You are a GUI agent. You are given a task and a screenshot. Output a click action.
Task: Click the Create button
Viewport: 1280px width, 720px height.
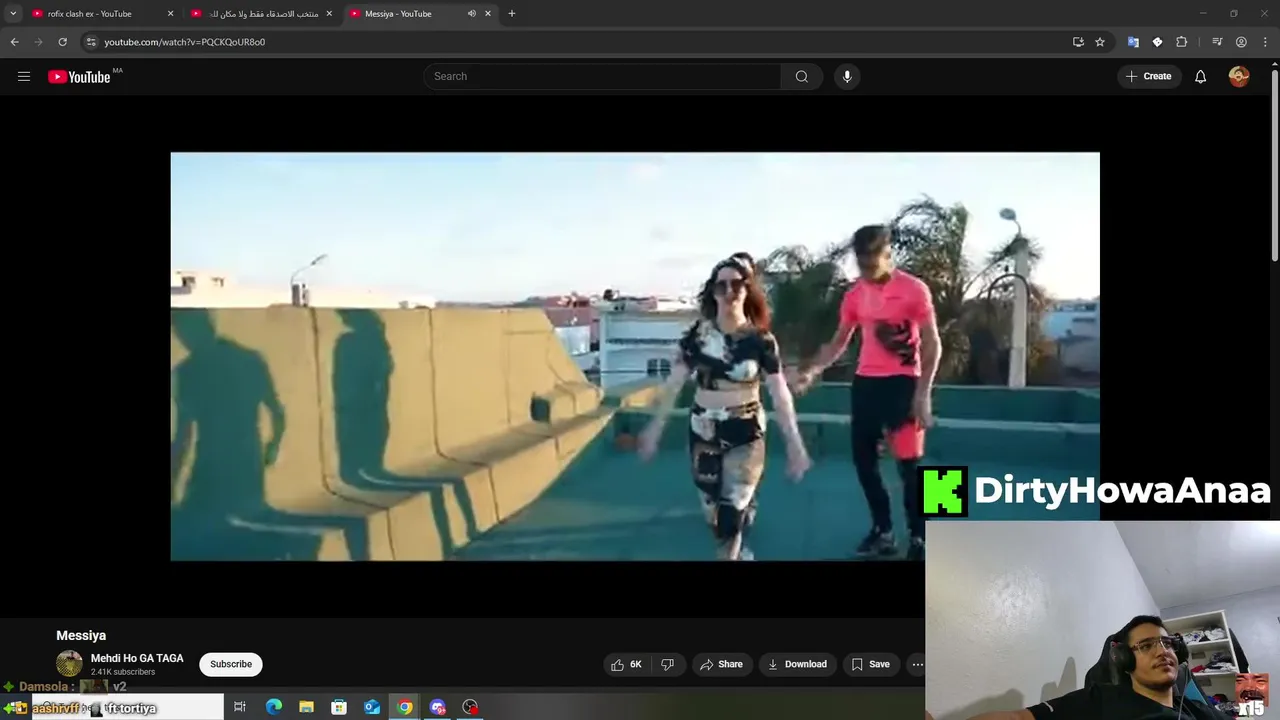point(1148,76)
